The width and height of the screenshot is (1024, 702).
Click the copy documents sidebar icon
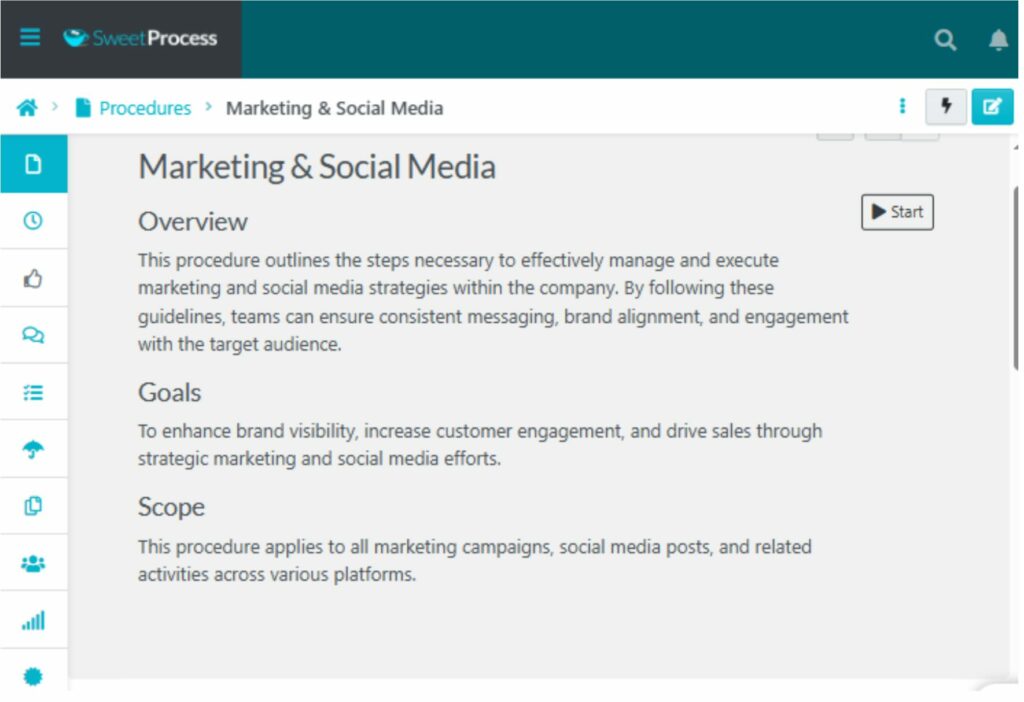[x=33, y=506]
